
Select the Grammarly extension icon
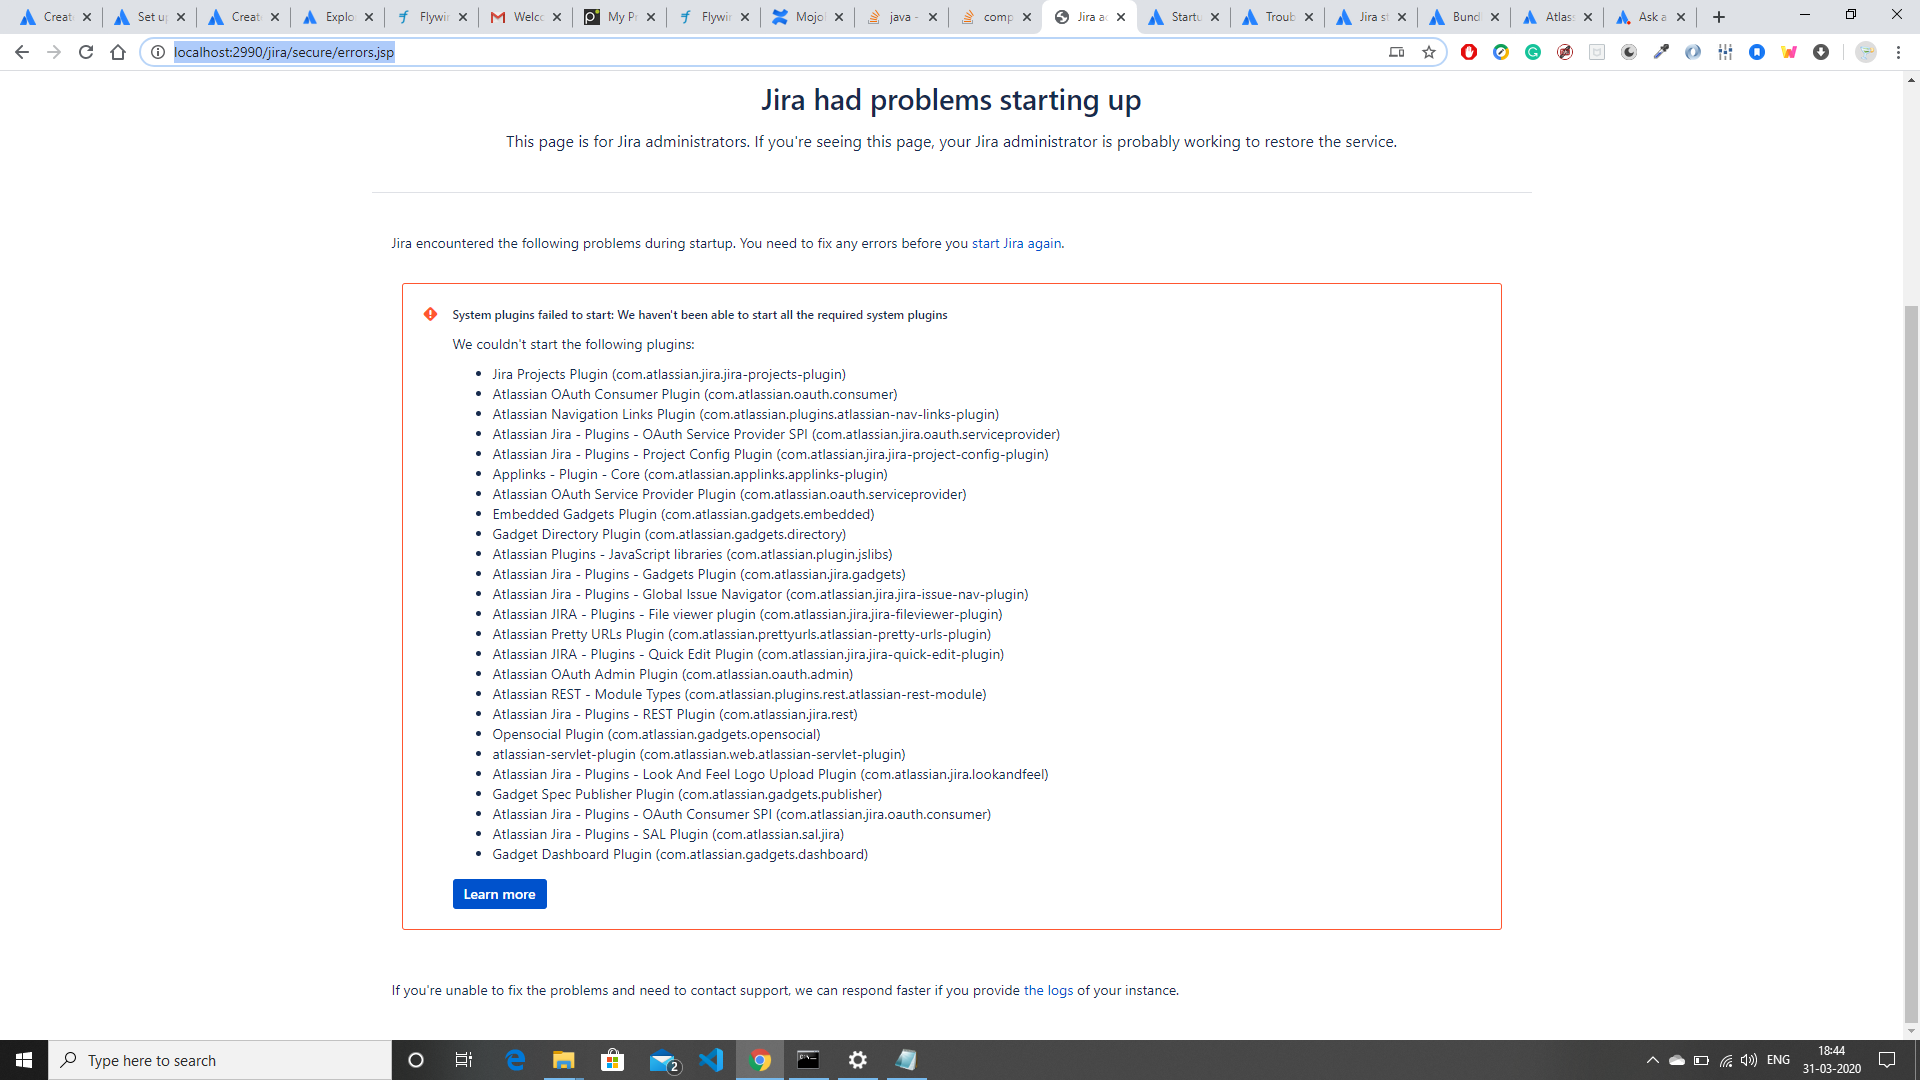click(x=1533, y=52)
